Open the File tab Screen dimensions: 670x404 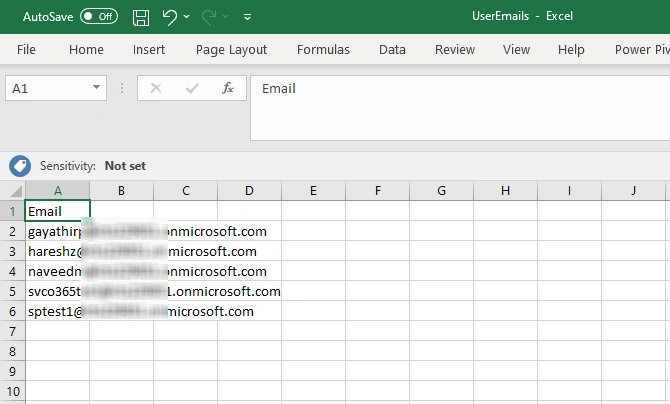(26, 50)
